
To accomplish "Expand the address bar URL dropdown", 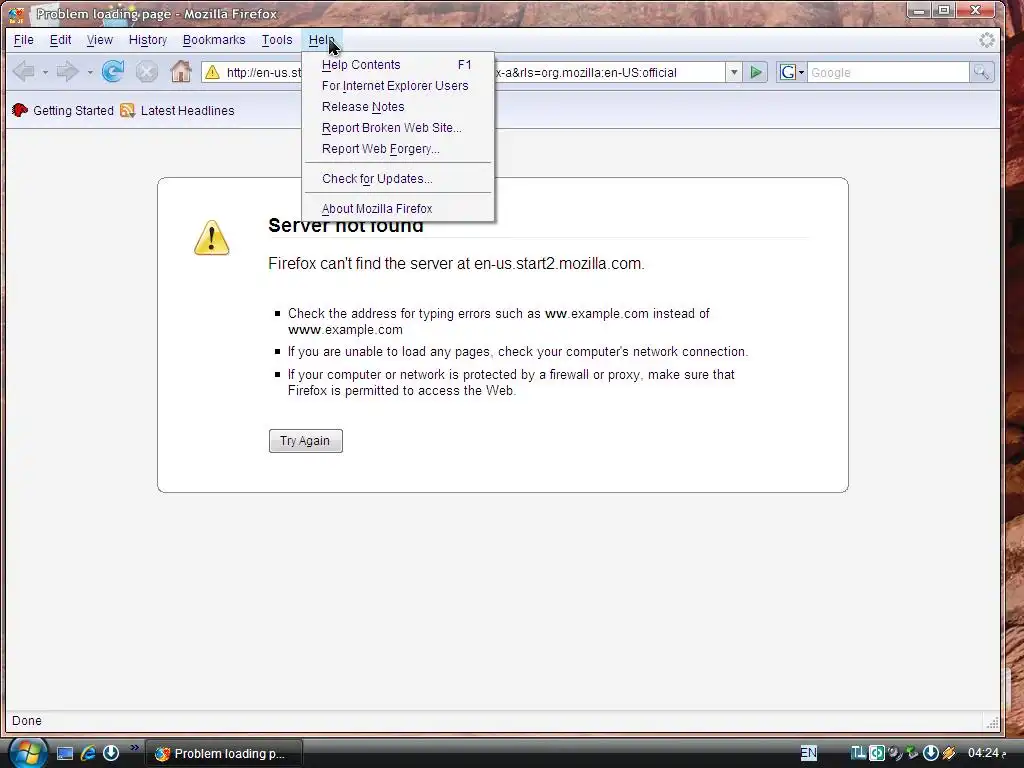I will 734,72.
